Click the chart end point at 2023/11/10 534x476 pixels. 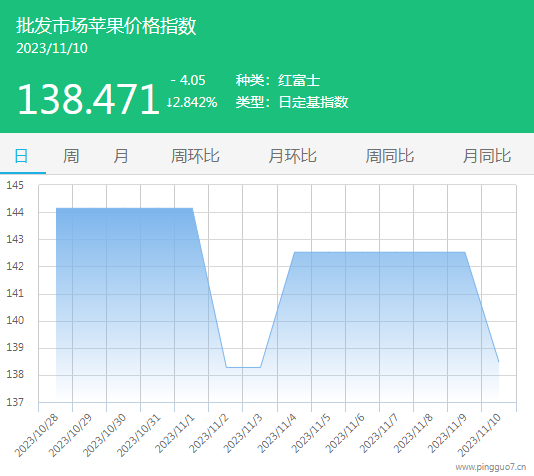(499, 362)
